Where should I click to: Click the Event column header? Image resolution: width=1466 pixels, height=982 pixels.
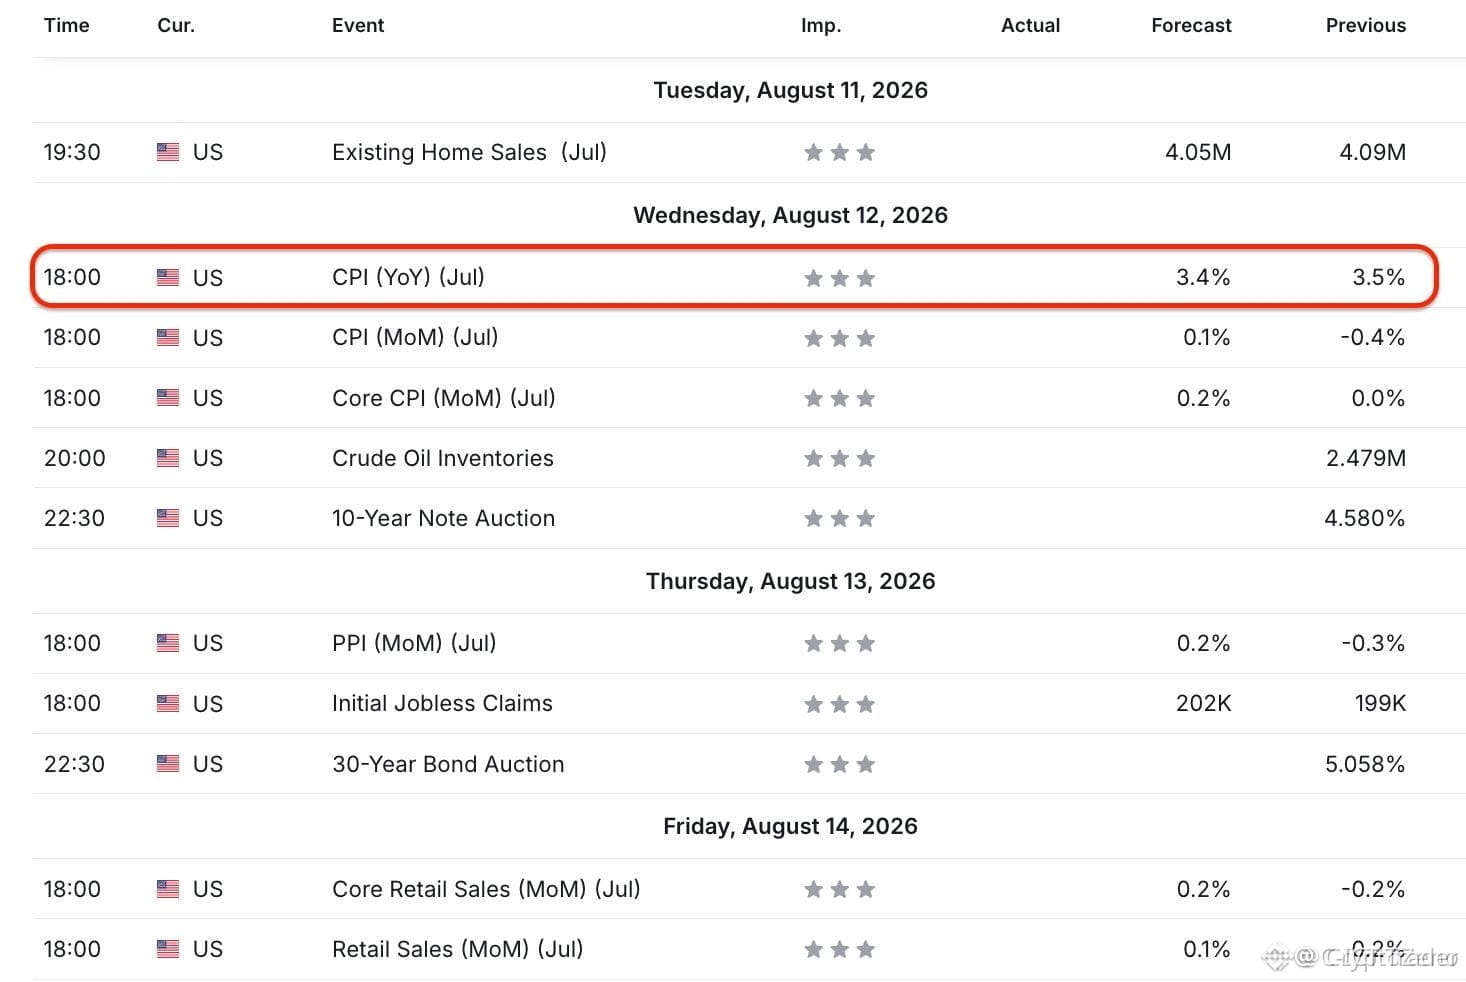pos(358,25)
